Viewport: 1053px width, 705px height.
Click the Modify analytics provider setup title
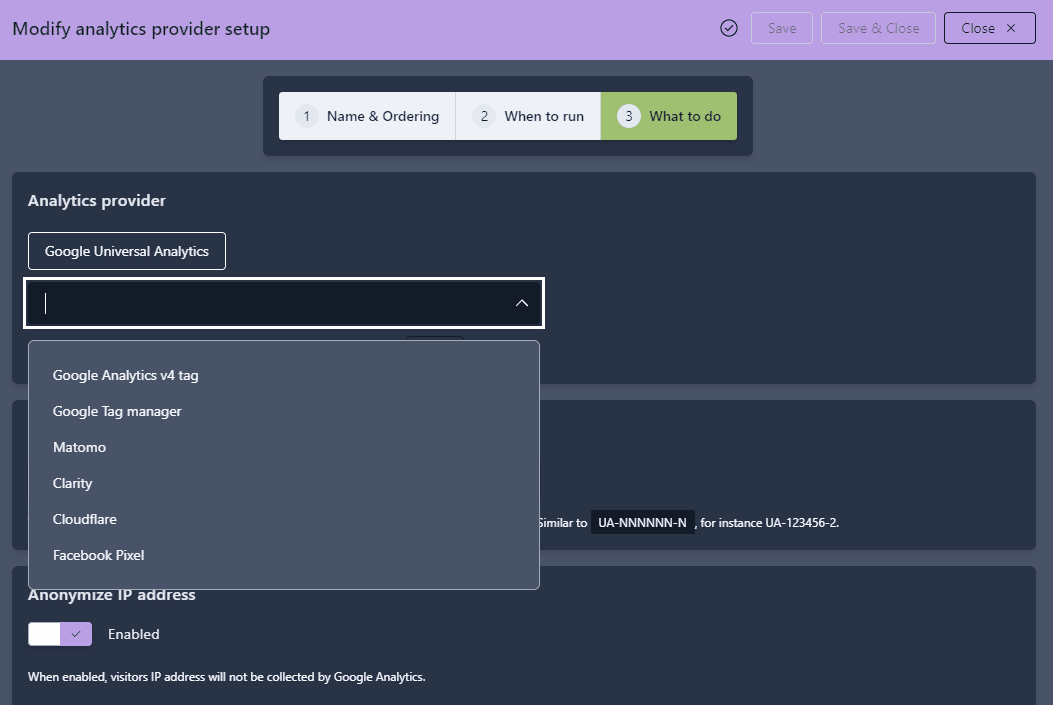click(x=141, y=29)
